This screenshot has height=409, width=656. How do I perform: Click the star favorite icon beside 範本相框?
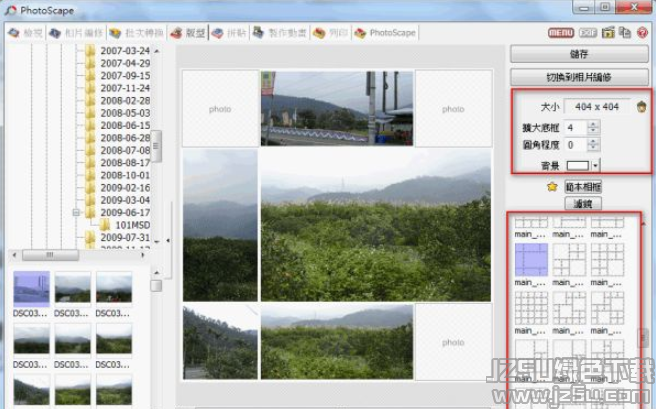(550, 186)
